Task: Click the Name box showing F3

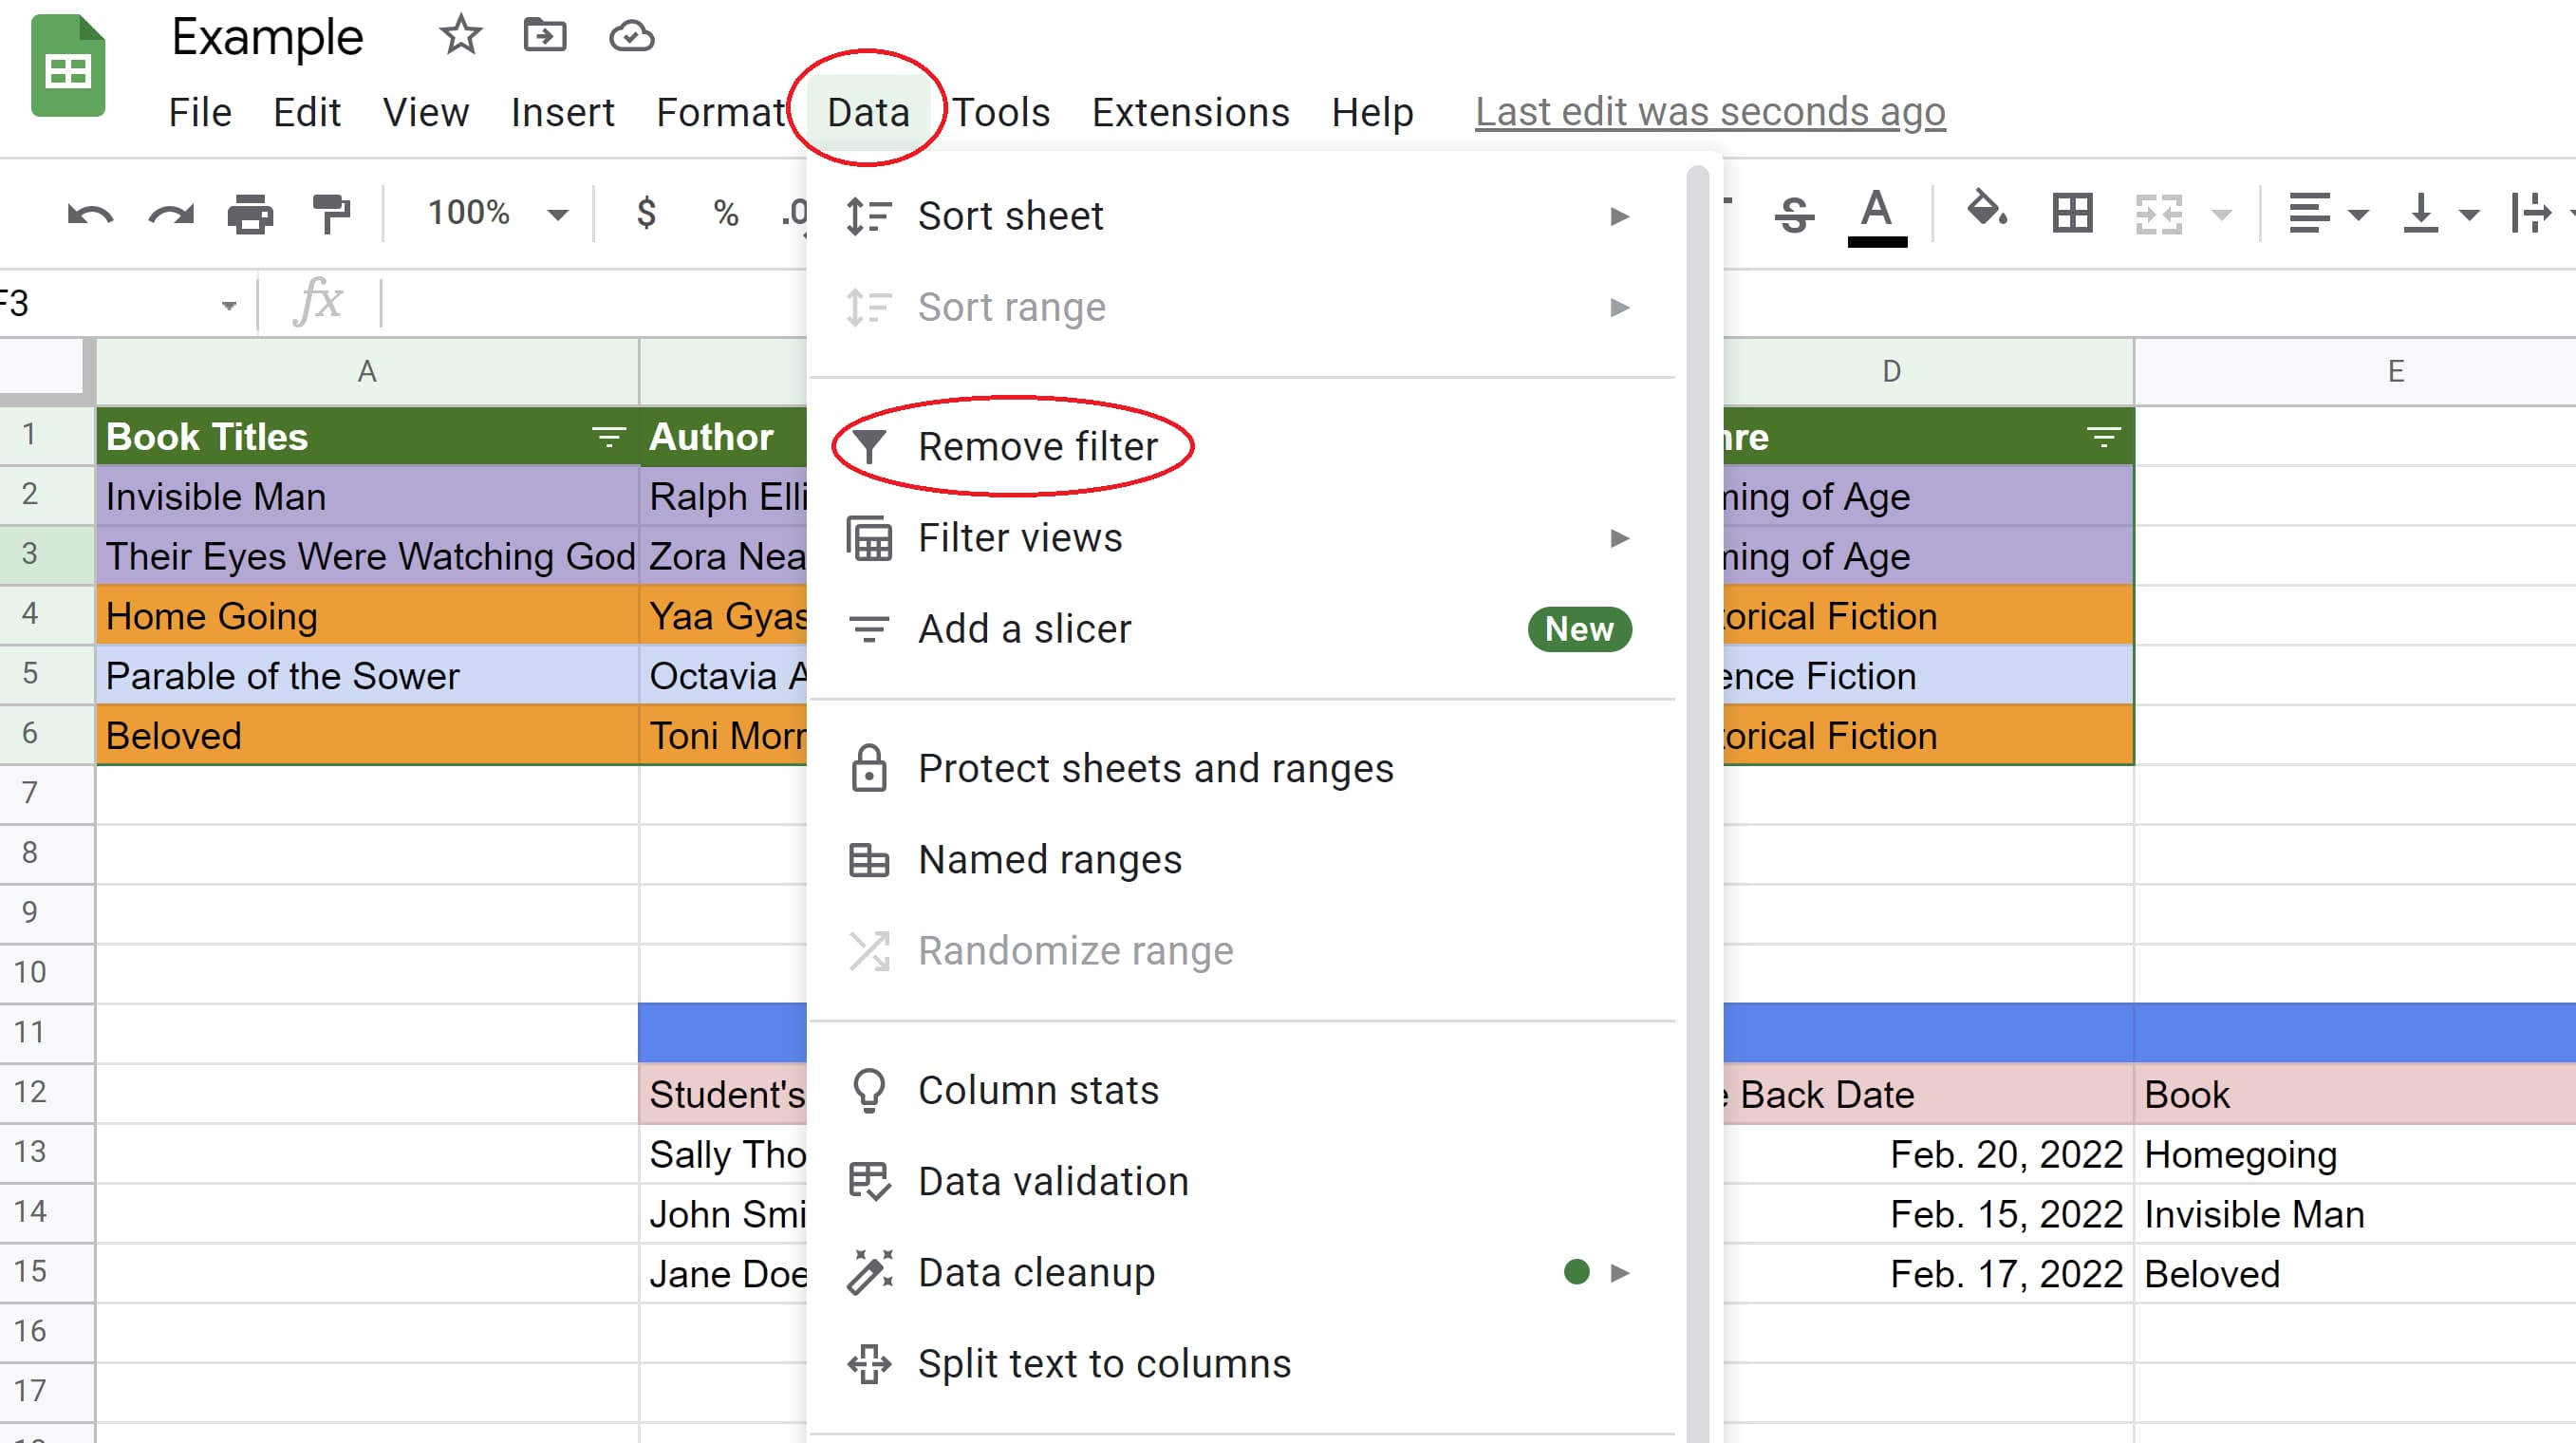Action: [110, 303]
